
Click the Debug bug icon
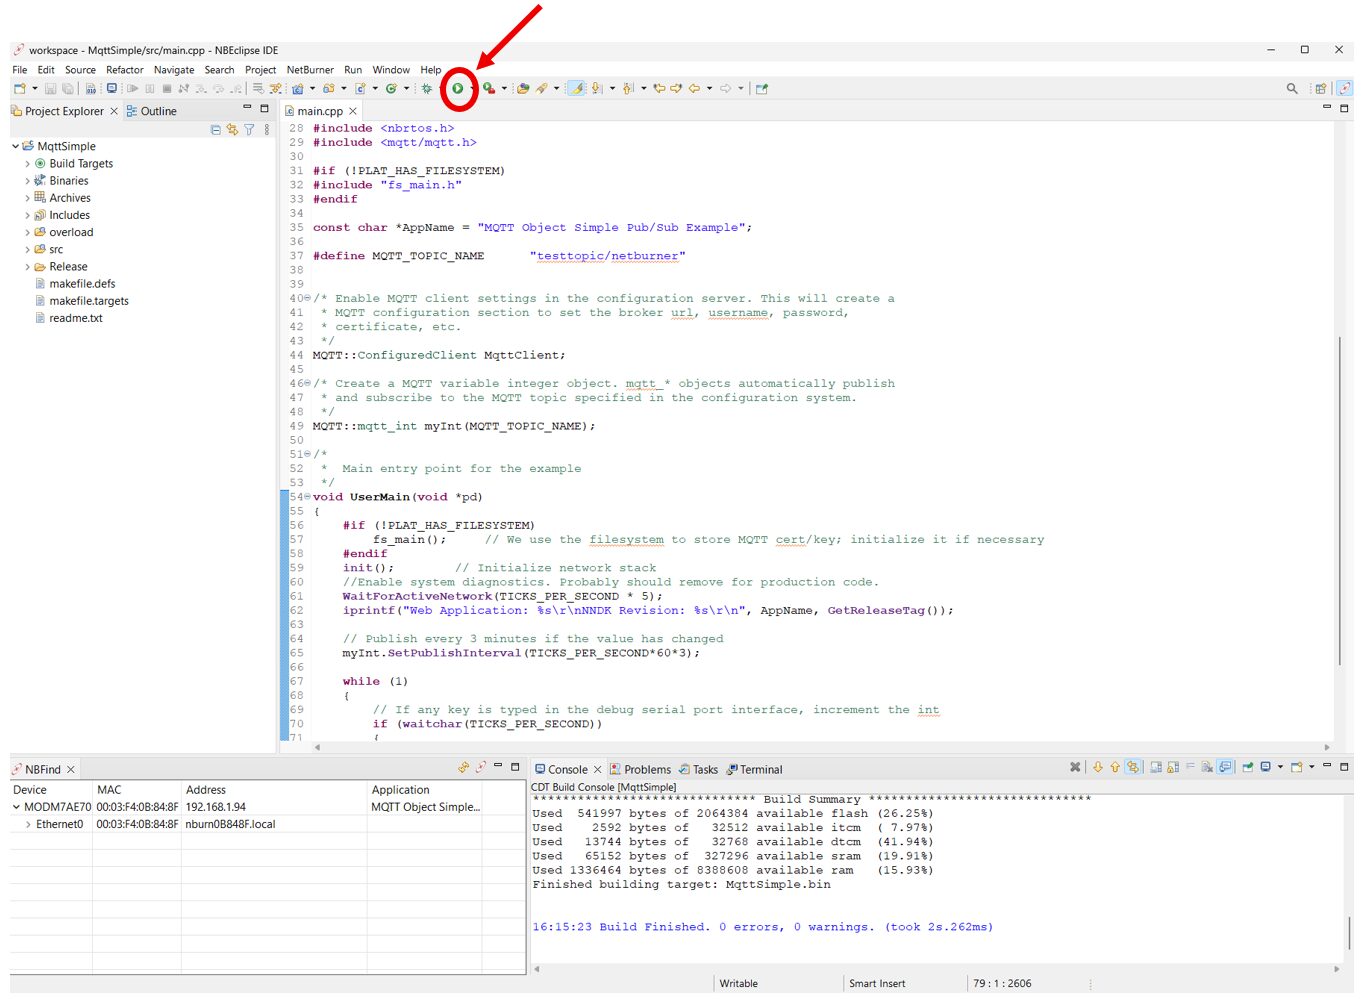[427, 88]
